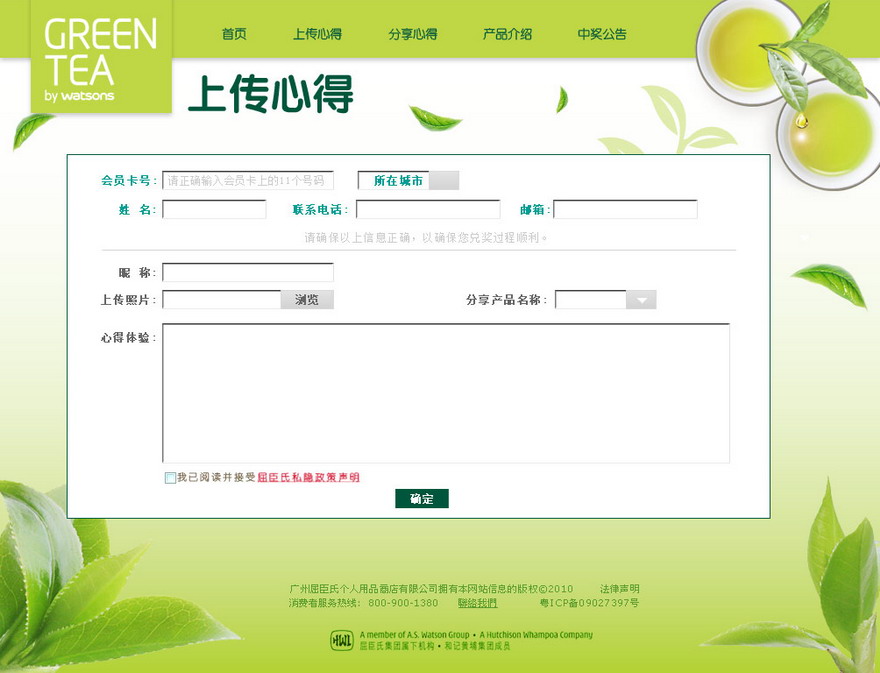Click the 浏览 browse button
This screenshot has width=880, height=673.
[307, 300]
